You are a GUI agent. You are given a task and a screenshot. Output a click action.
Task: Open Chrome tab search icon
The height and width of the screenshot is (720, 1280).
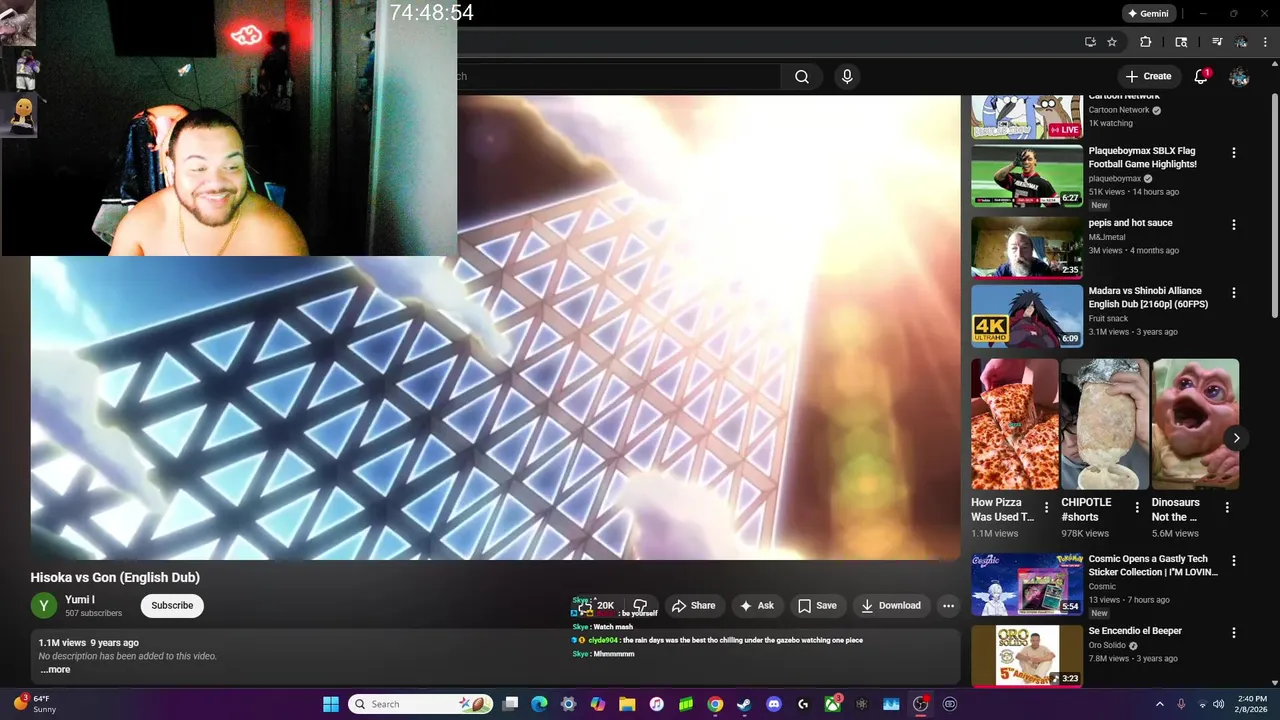click(1181, 42)
